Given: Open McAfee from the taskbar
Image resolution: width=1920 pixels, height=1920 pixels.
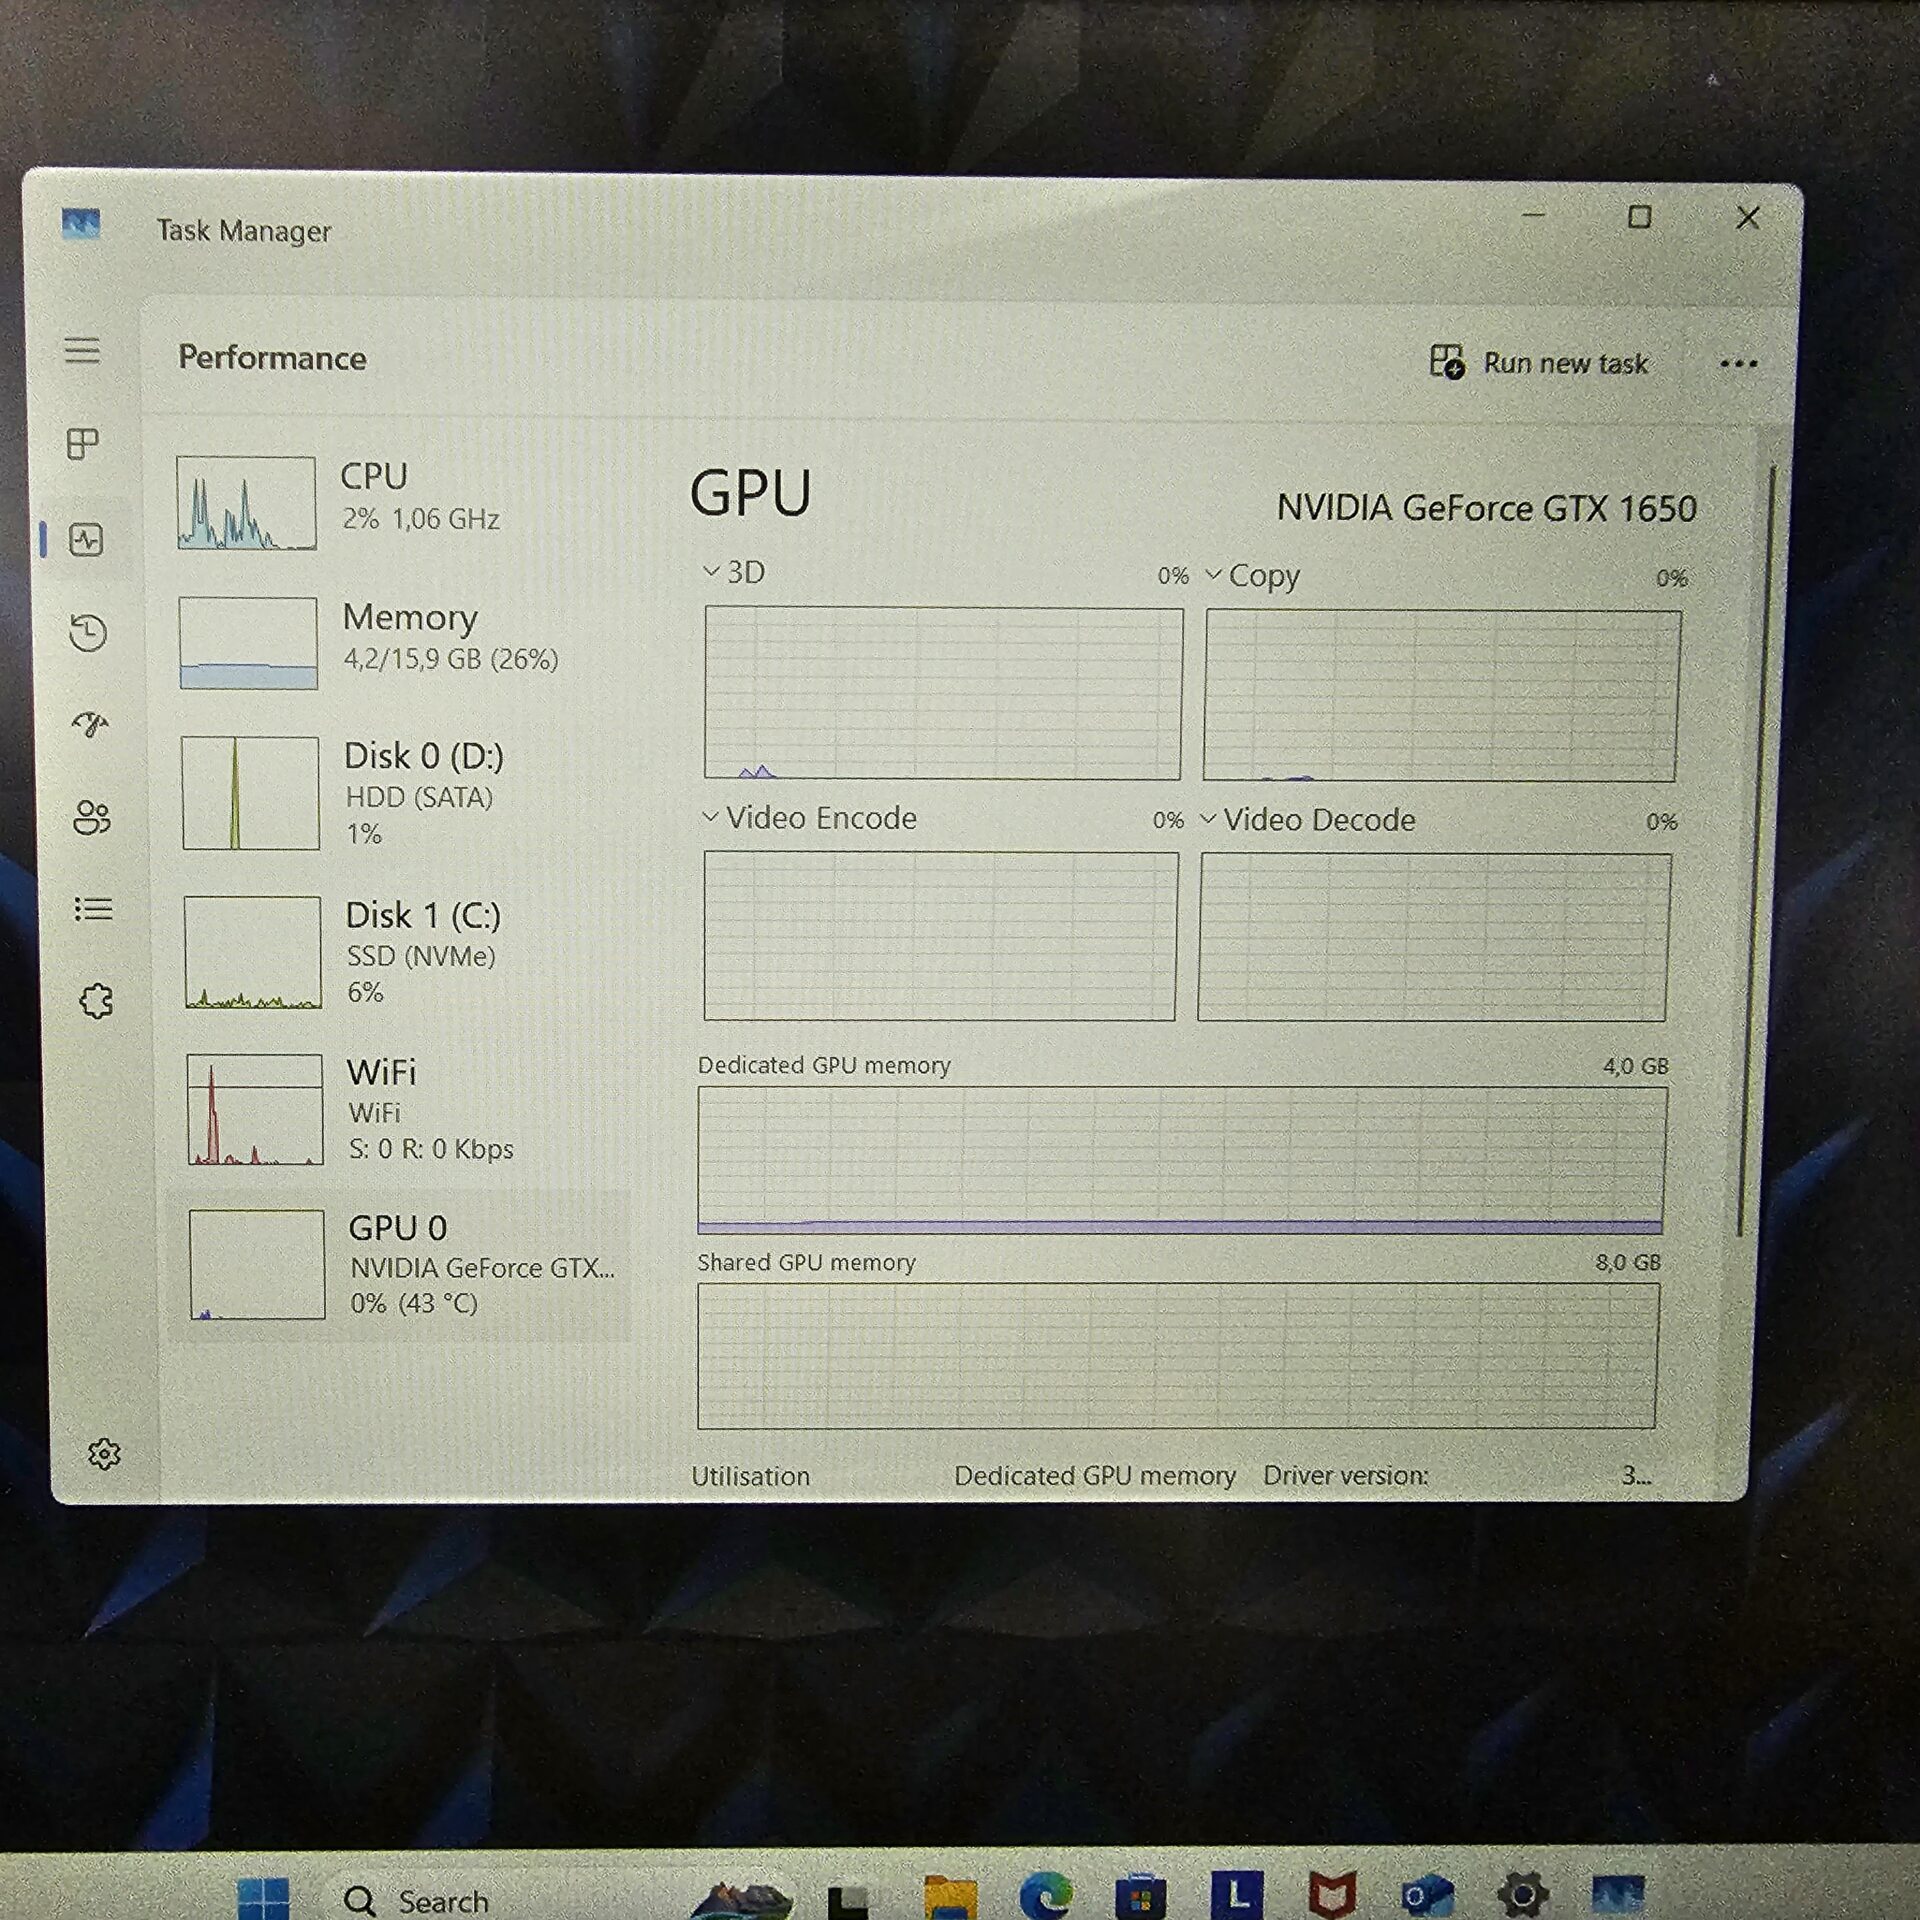Looking at the screenshot, I should (x=1332, y=1894).
